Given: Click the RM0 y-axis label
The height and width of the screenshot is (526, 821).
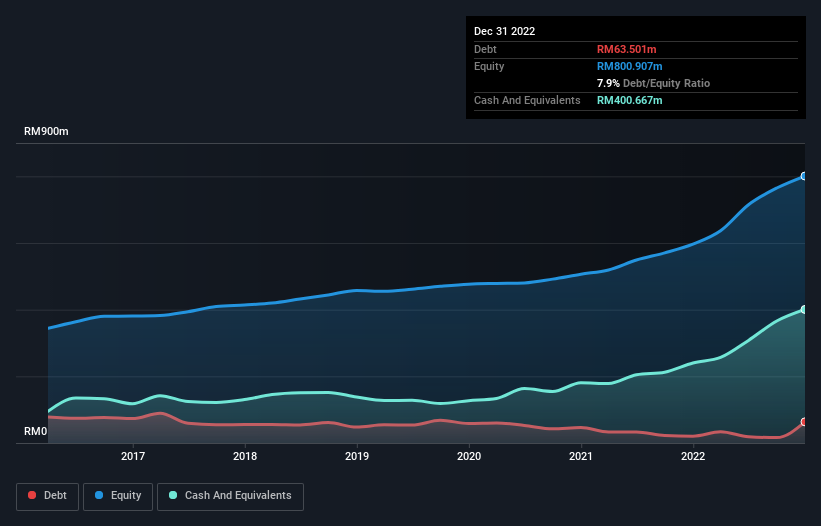Looking at the screenshot, I should click(36, 432).
